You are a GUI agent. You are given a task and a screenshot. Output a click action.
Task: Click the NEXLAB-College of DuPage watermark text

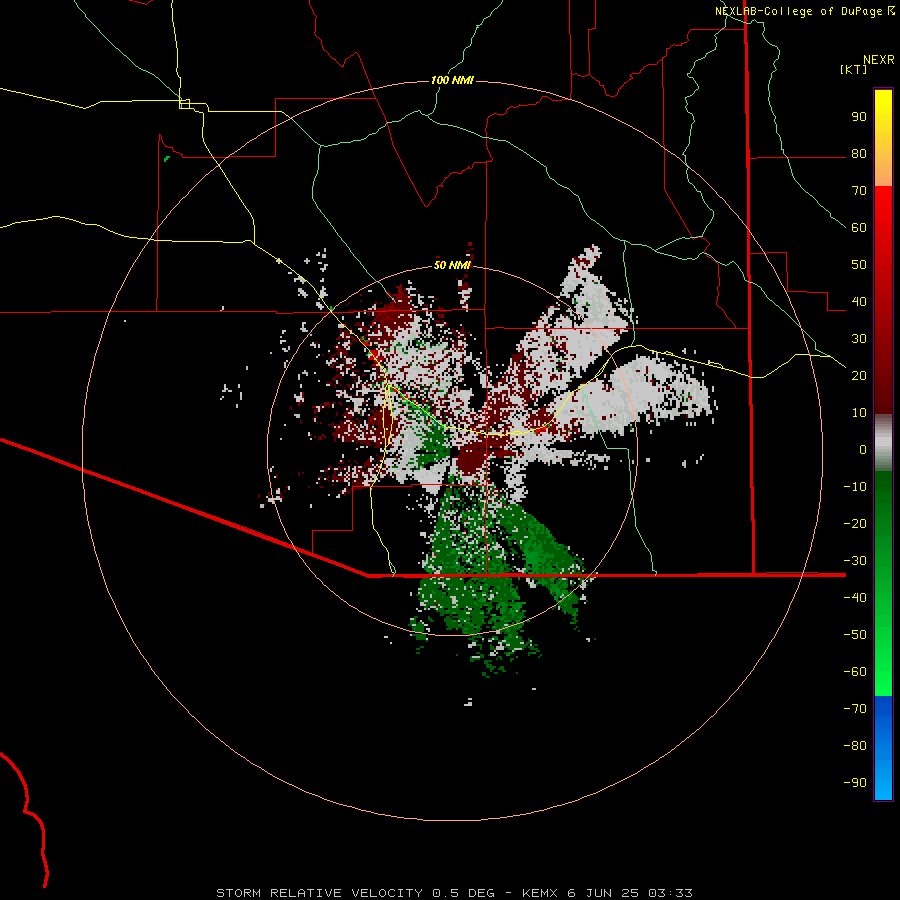pos(805,11)
